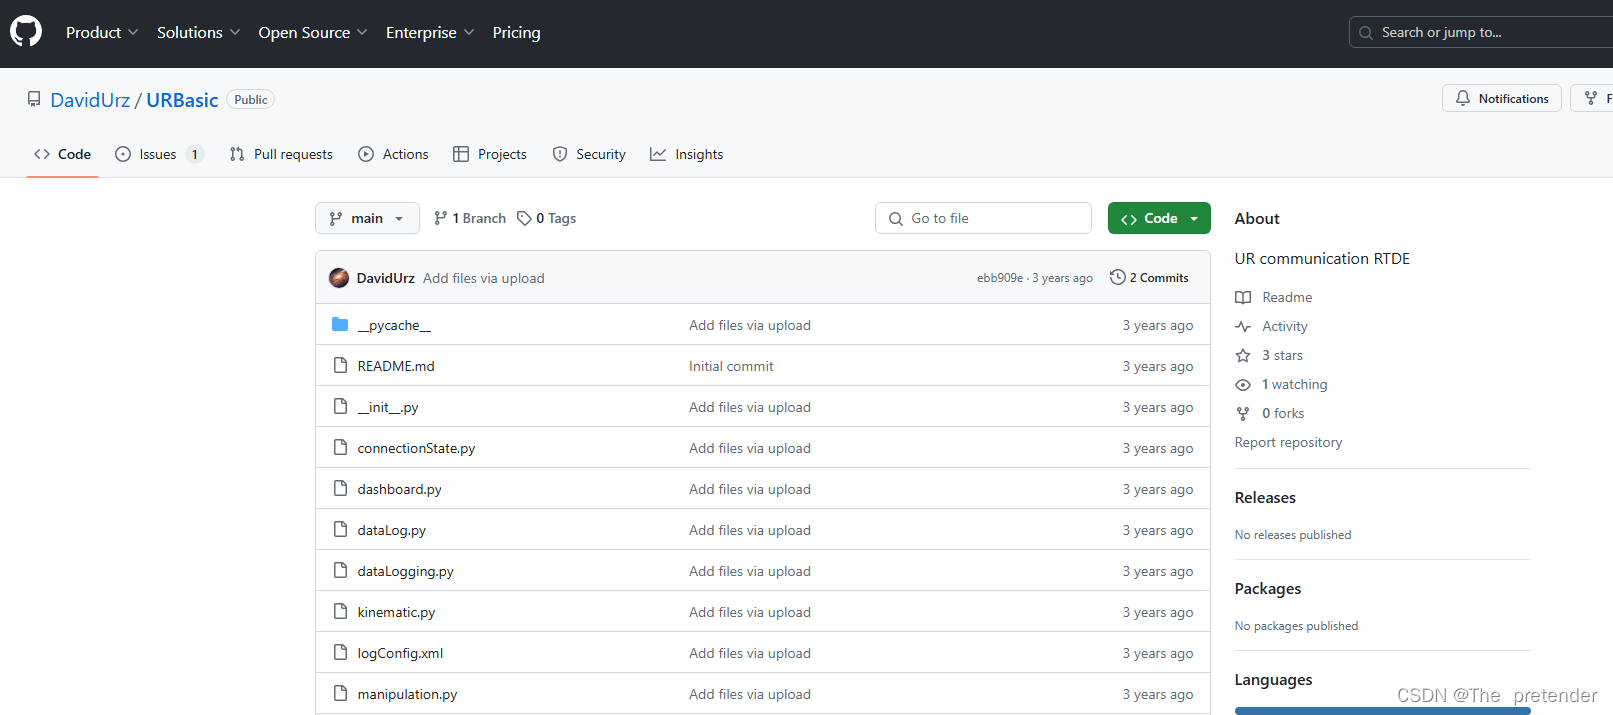Open the Releases heading link
This screenshot has width=1613, height=715.
(x=1265, y=497)
